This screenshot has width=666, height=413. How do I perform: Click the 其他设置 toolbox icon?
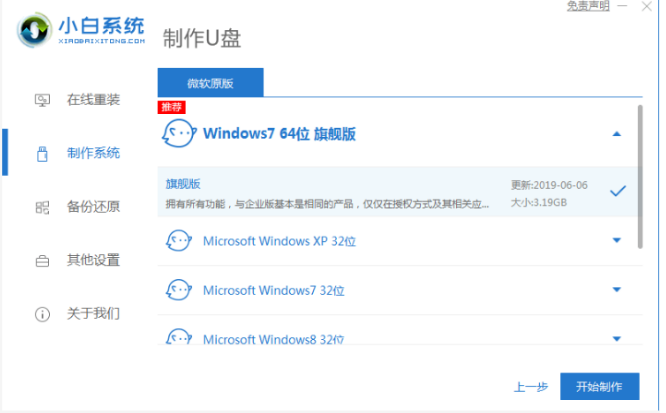tap(42, 261)
